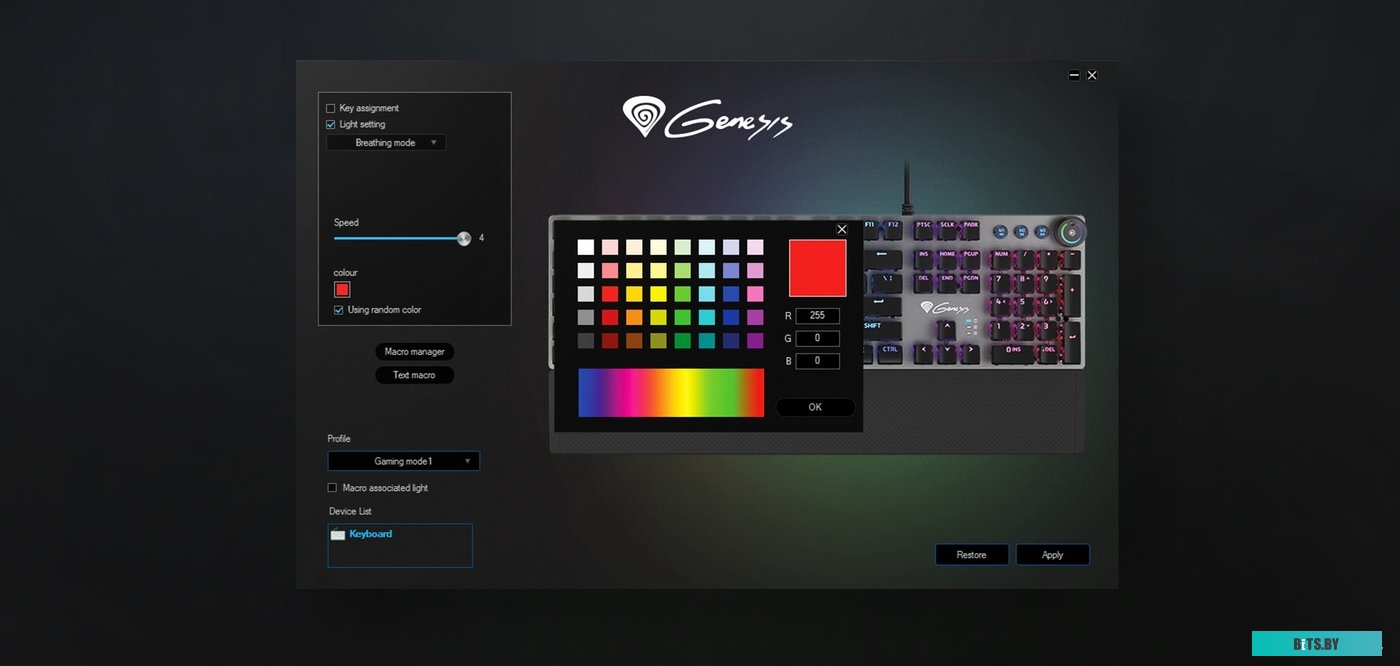
Task: Select the up arrow key
Action: click(x=947, y=328)
